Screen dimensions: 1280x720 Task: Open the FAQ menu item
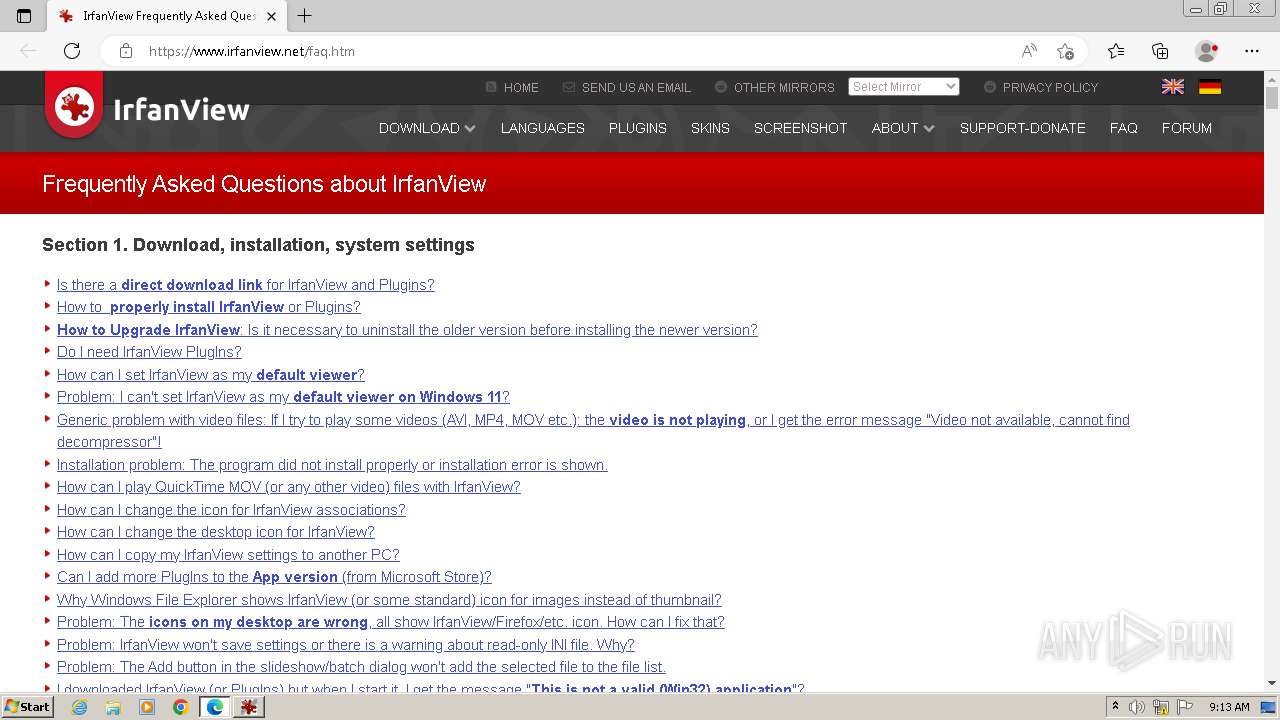pyautogui.click(x=1124, y=128)
